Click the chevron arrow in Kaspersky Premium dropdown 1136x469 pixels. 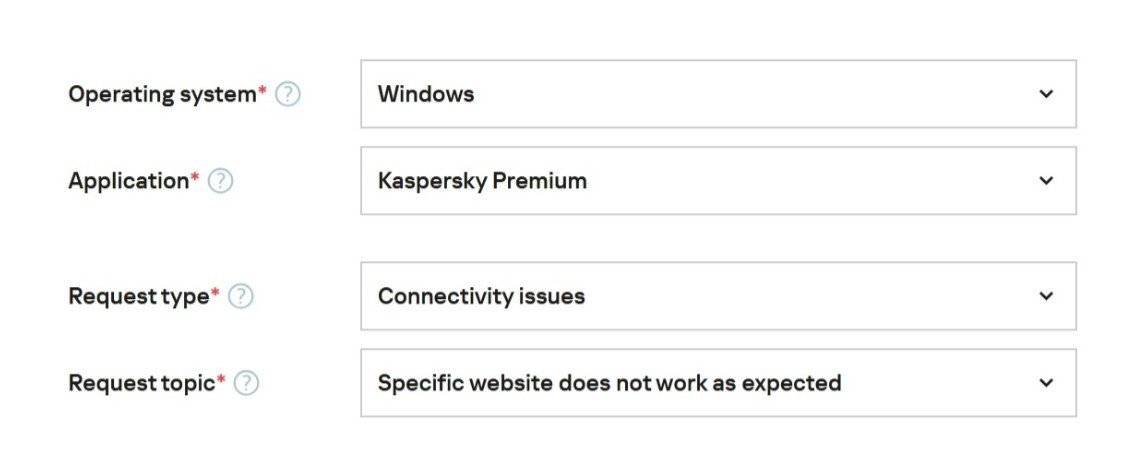coord(1046,181)
